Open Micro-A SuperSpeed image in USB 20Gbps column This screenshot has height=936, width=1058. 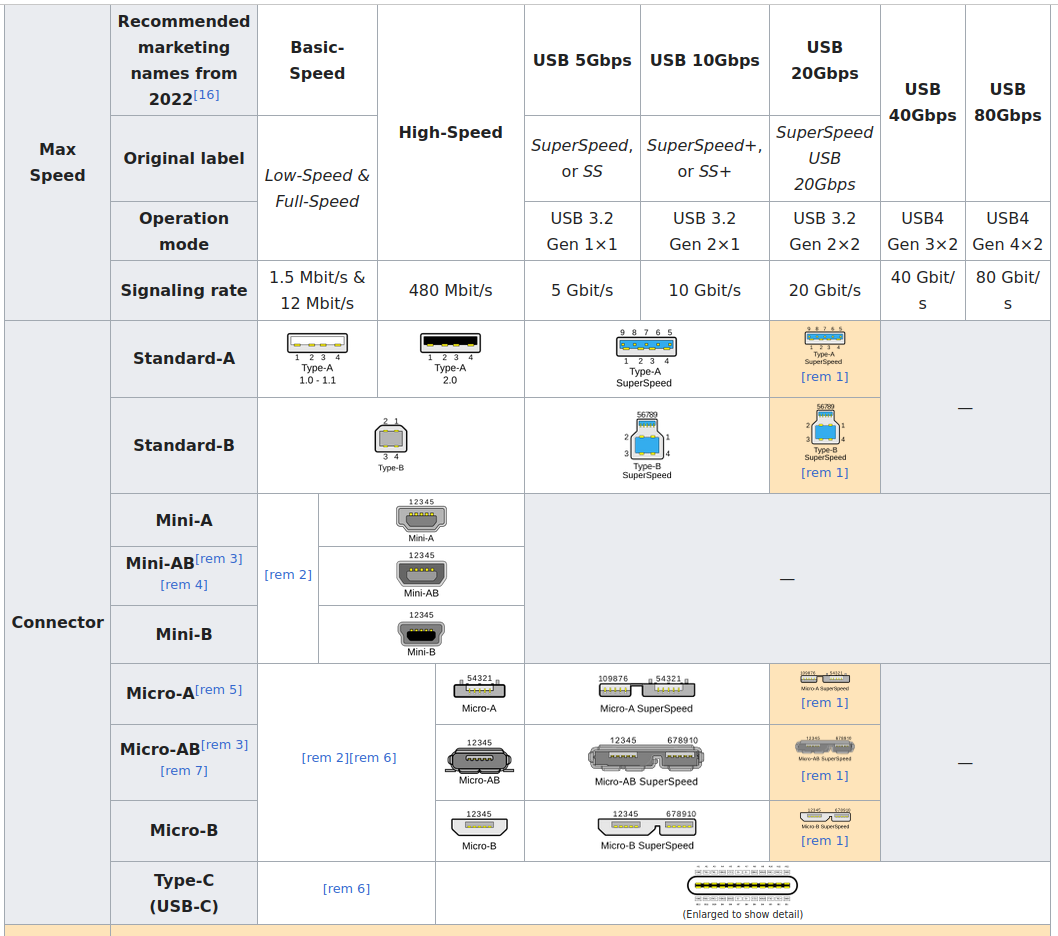(x=825, y=680)
